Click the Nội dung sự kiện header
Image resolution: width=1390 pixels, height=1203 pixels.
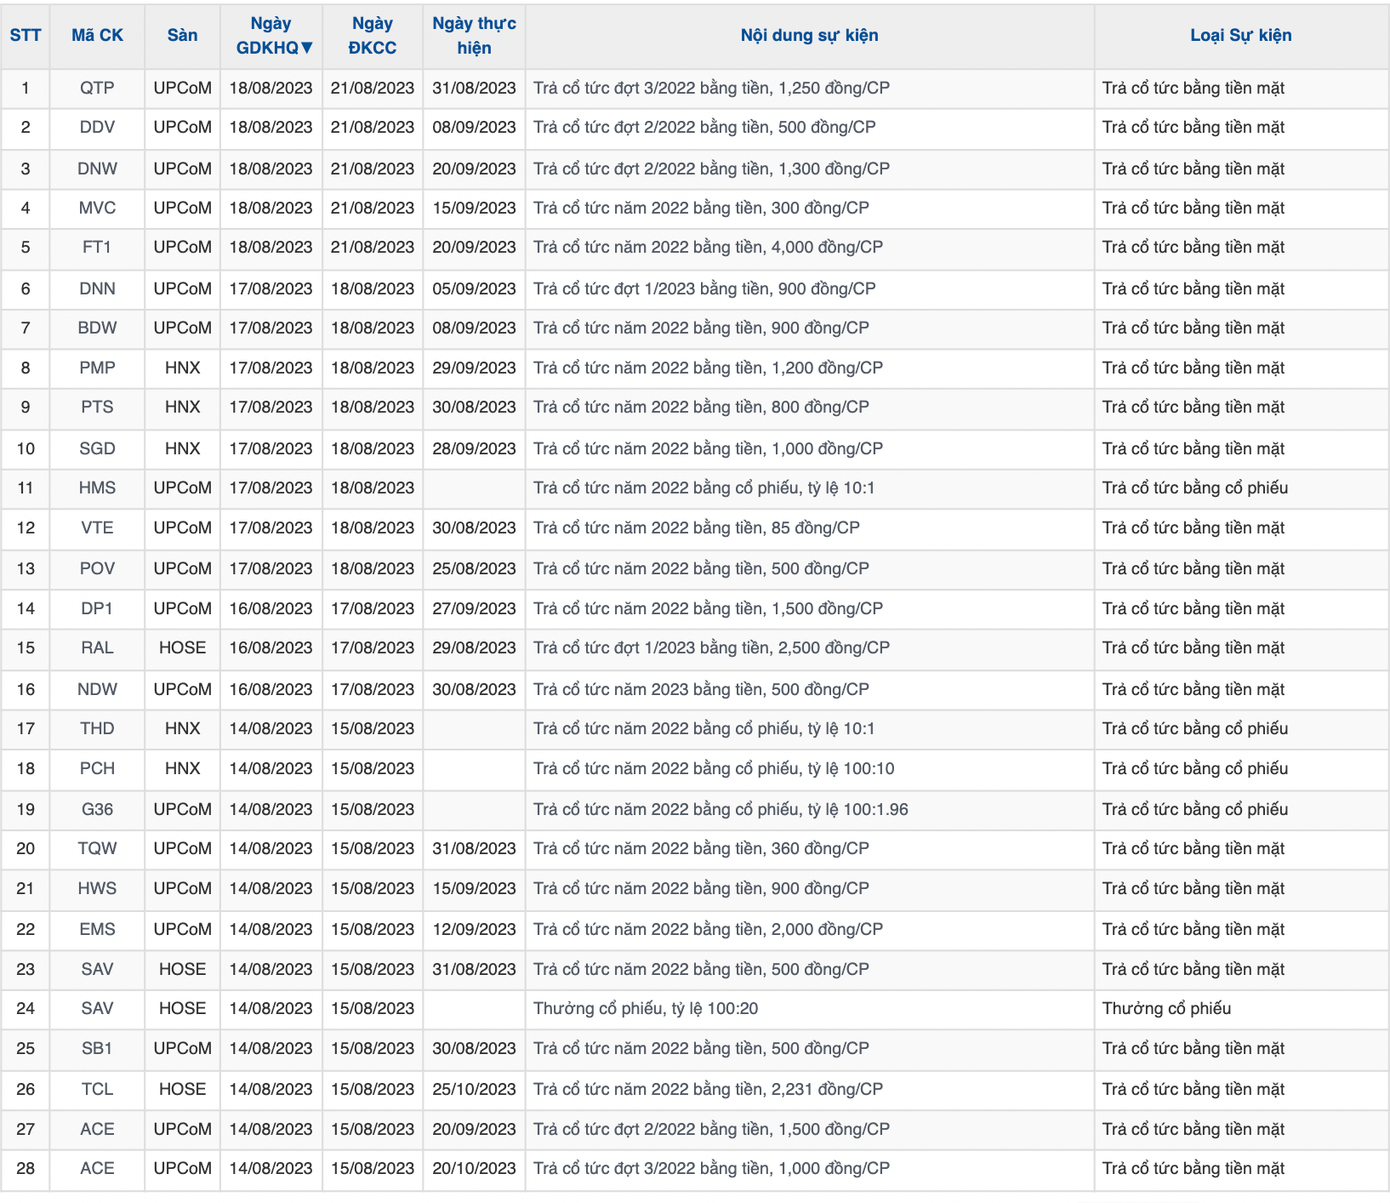tap(809, 36)
